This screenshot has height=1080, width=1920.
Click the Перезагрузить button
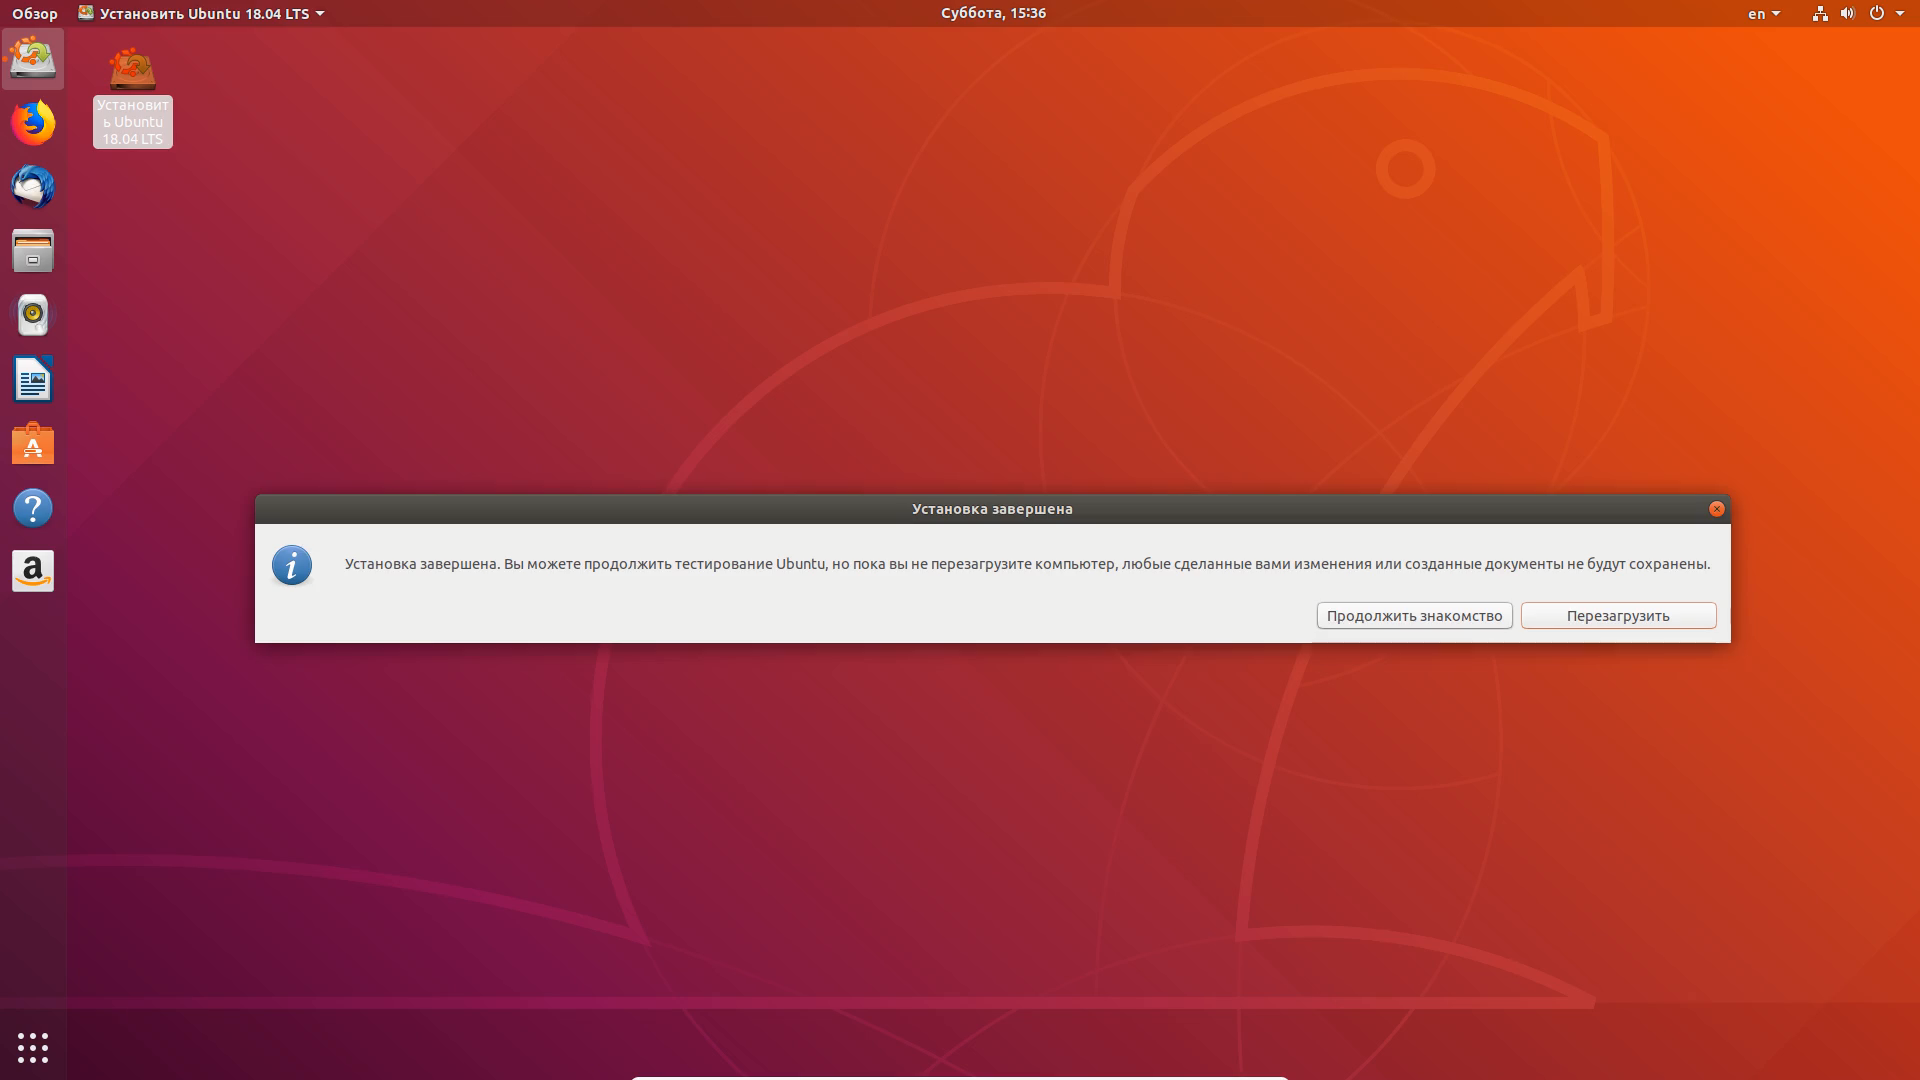[1618, 615]
